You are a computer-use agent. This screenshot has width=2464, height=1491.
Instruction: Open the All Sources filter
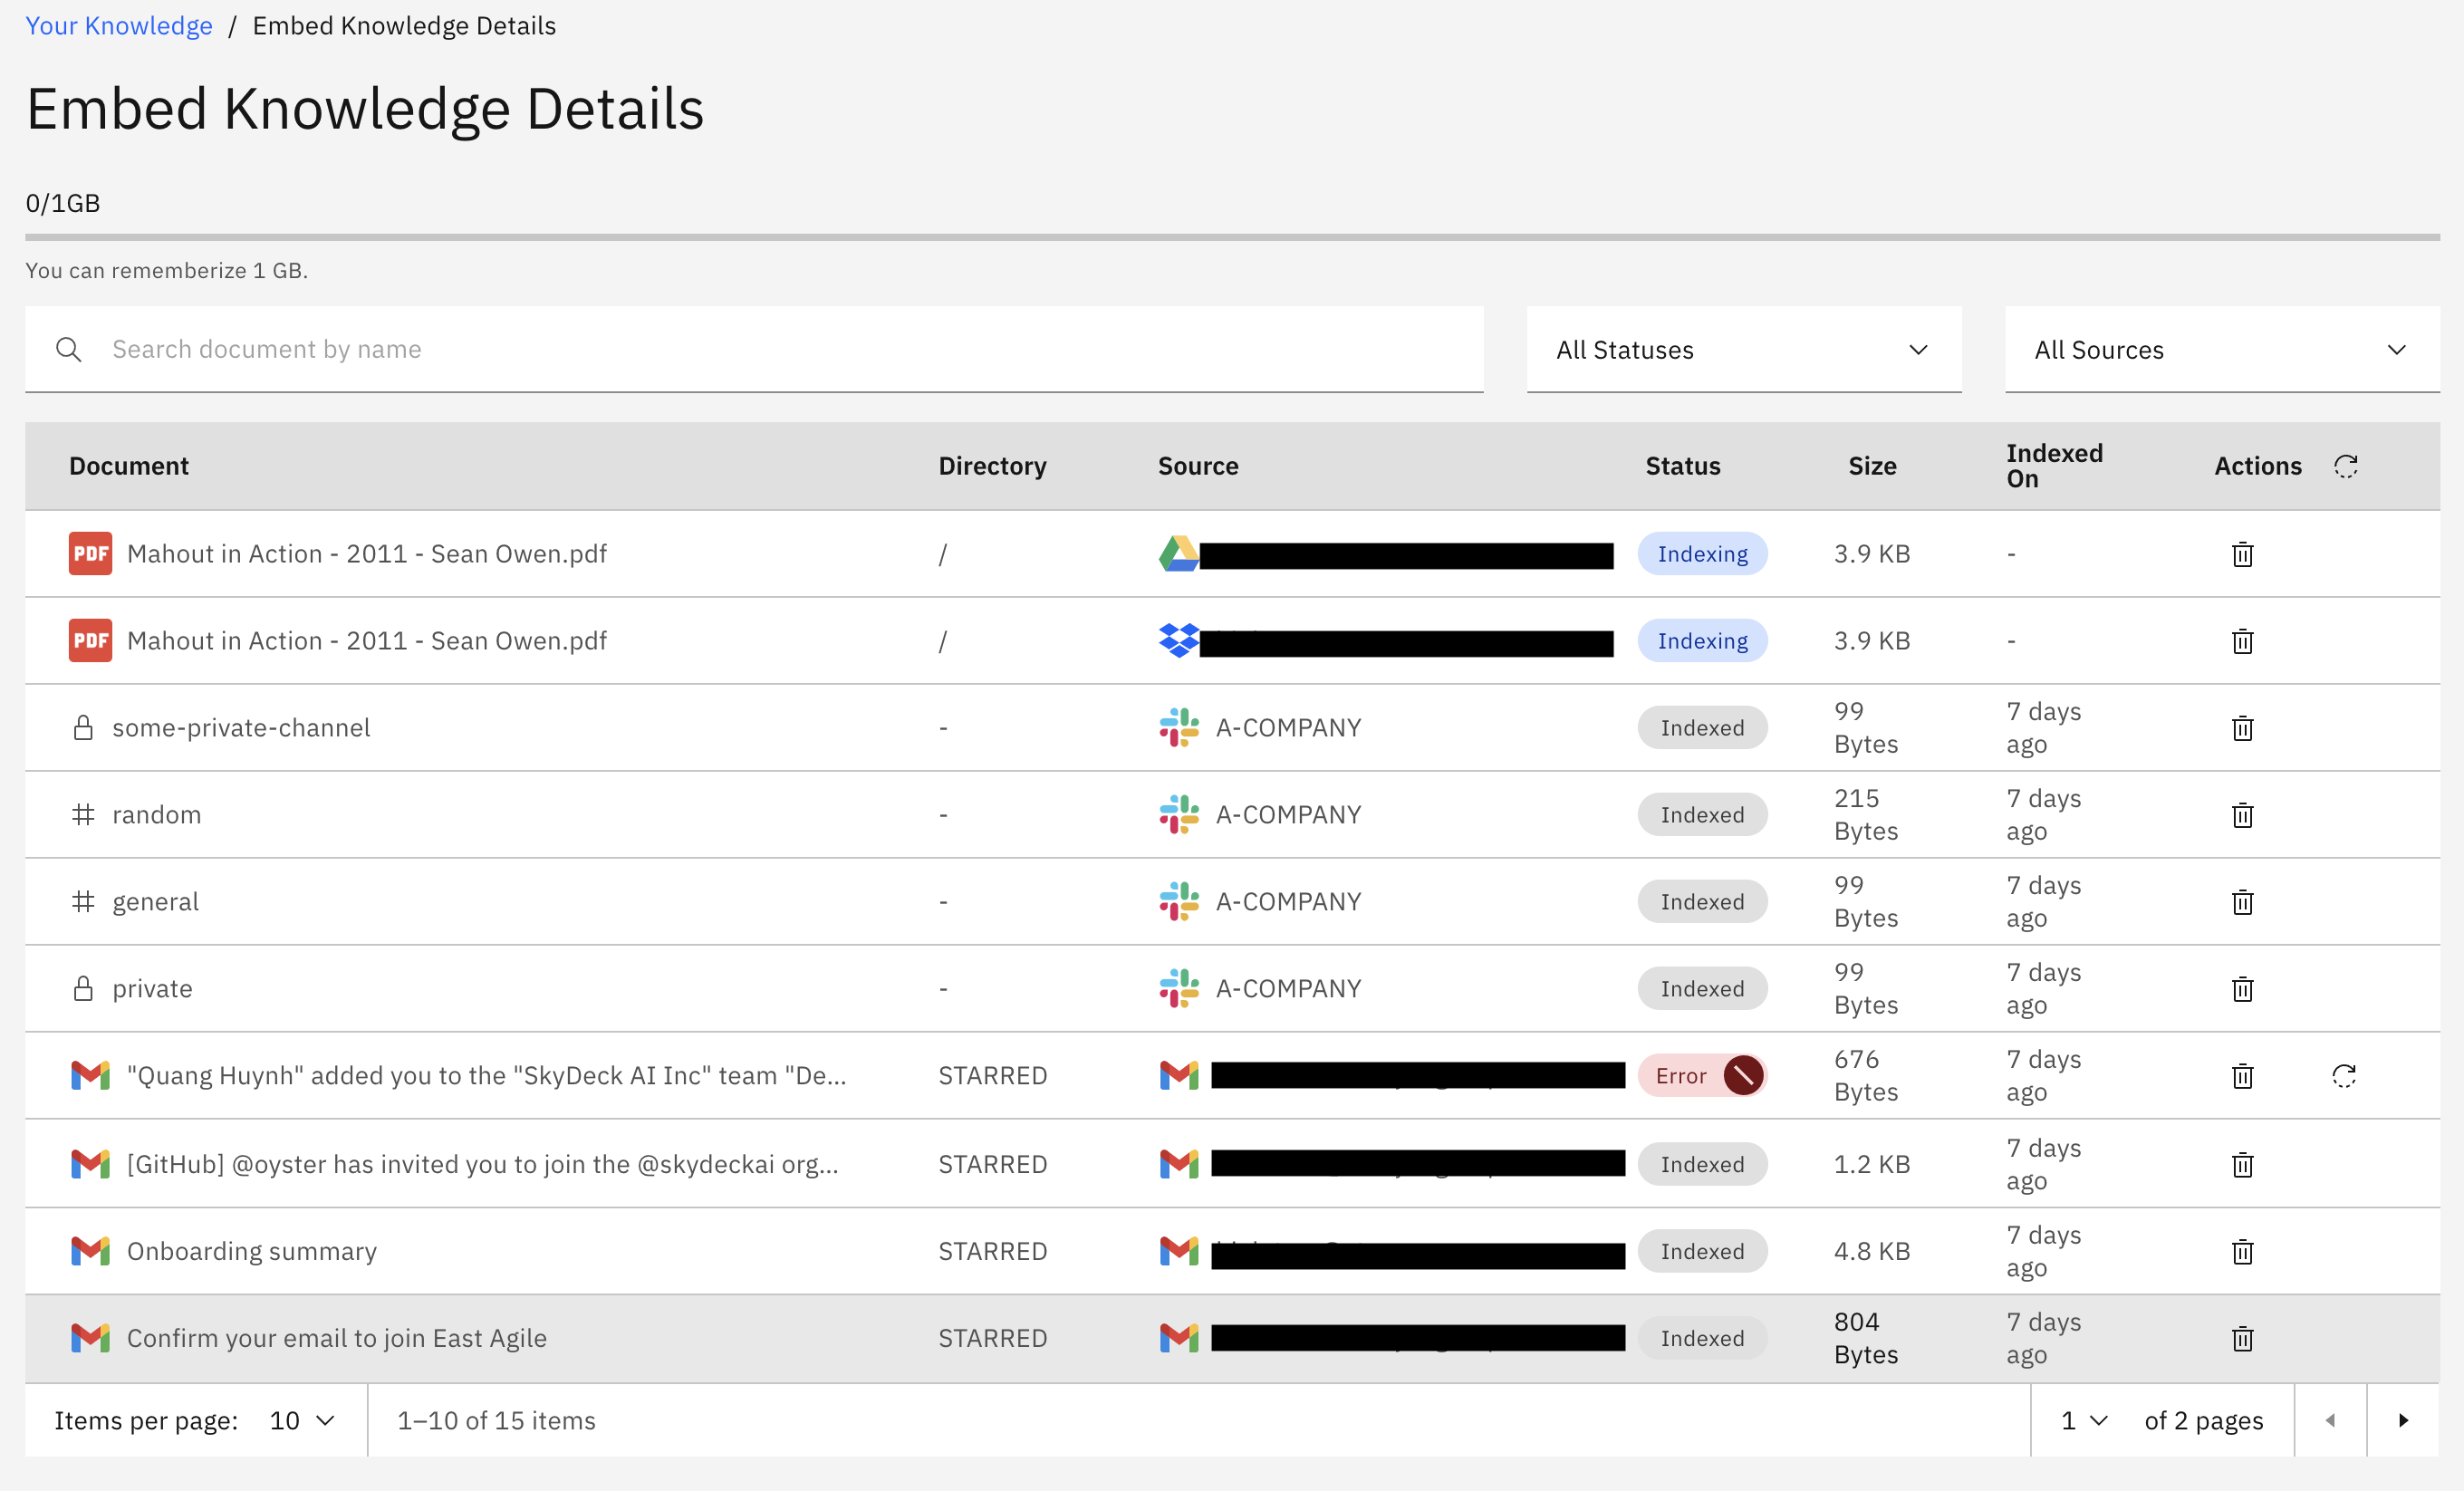point(2221,349)
